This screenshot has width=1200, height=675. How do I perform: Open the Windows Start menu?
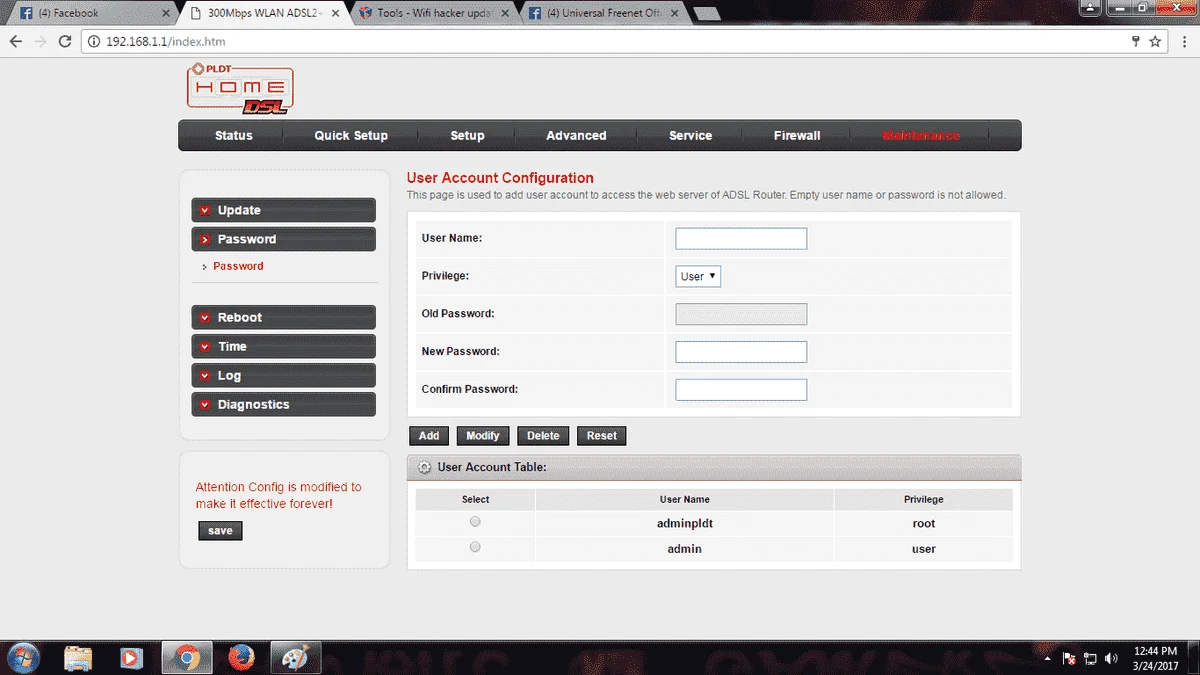tap(23, 658)
